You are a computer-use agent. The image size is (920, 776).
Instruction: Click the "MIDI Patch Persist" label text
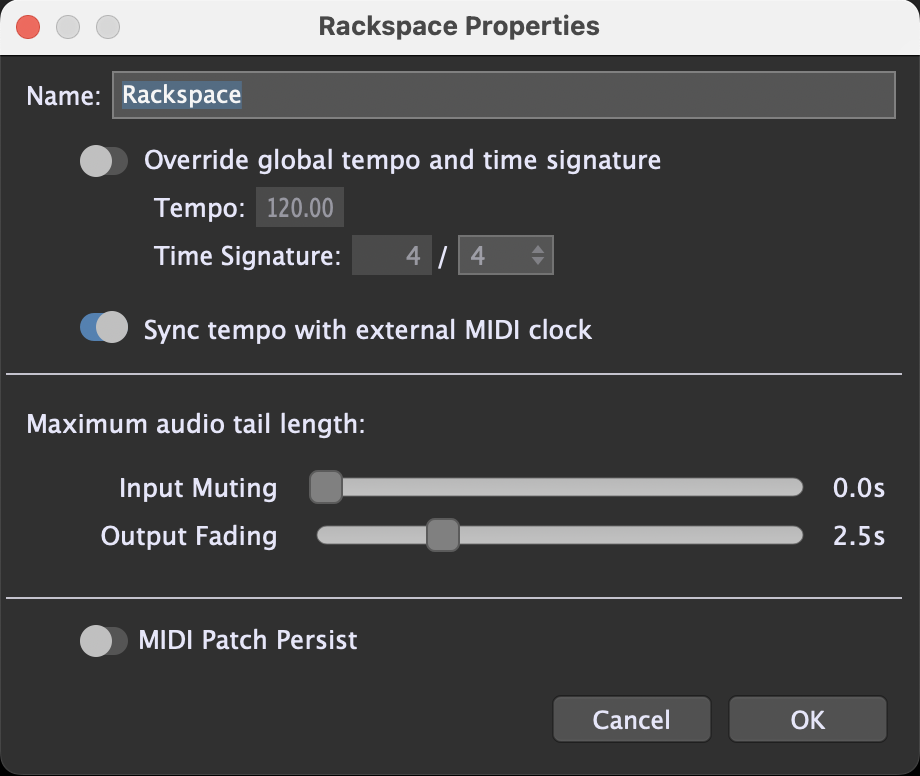click(248, 640)
